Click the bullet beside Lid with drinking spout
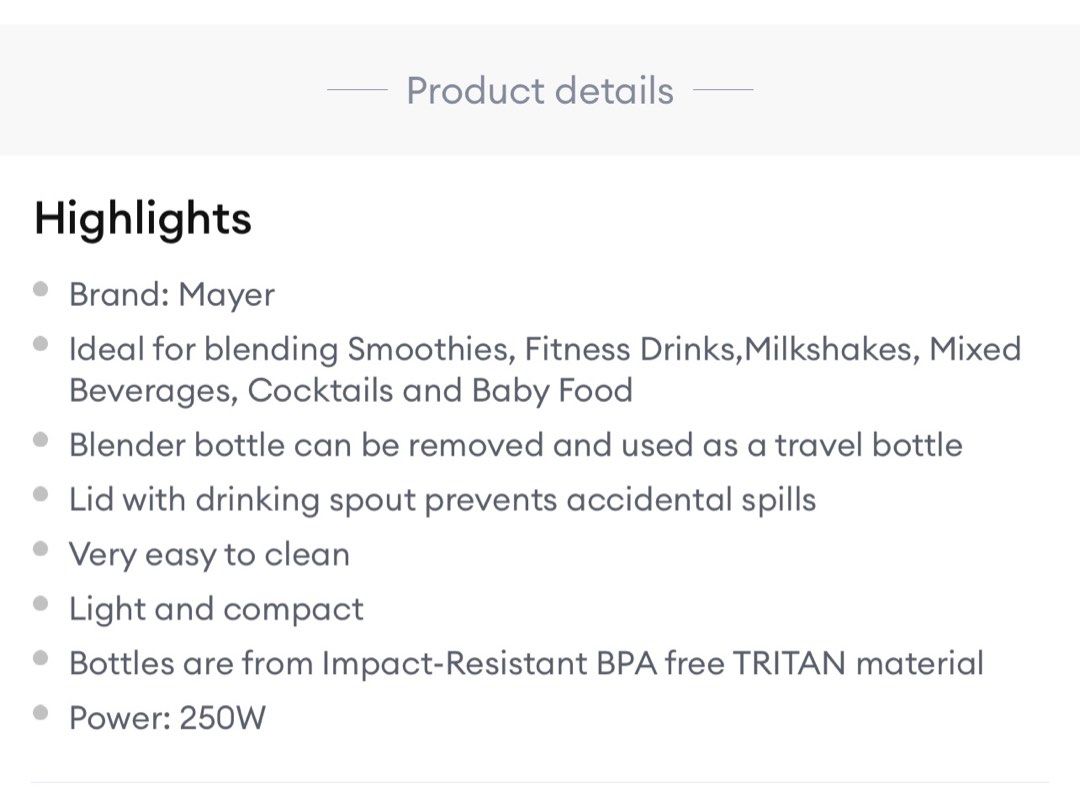1080x788 pixels. [x=41, y=494]
